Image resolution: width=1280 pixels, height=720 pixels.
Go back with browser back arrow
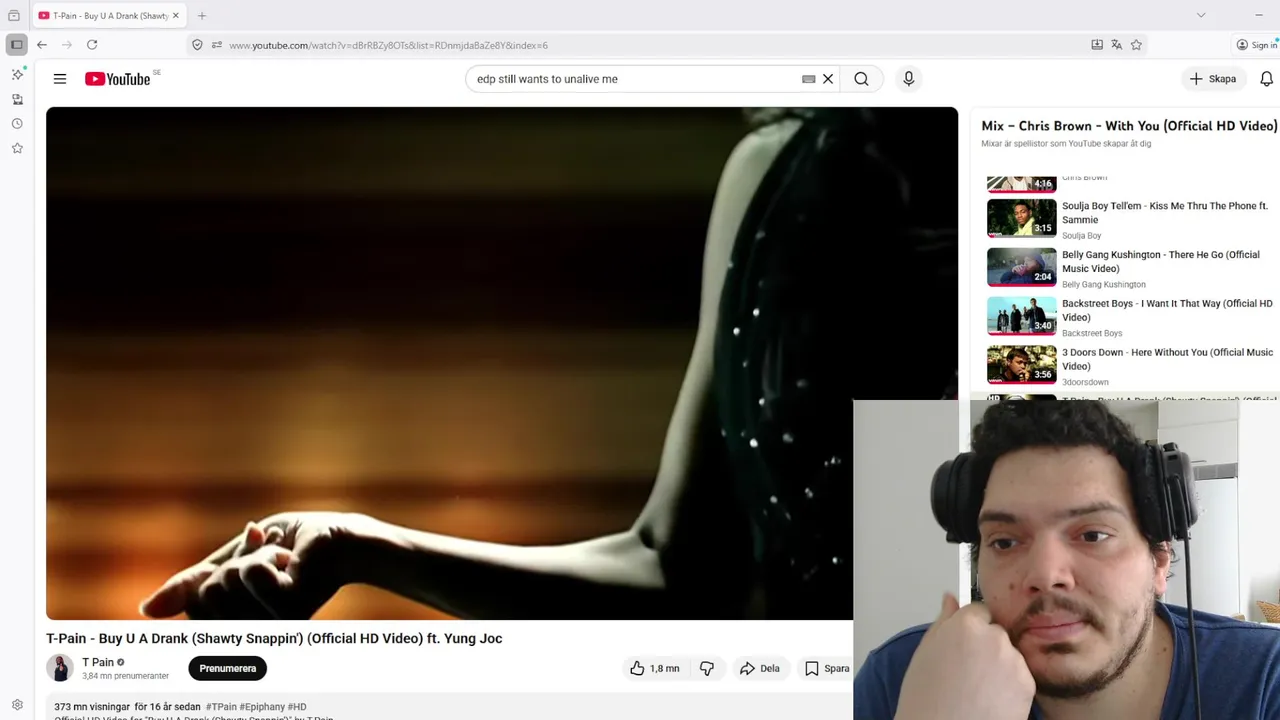point(42,45)
